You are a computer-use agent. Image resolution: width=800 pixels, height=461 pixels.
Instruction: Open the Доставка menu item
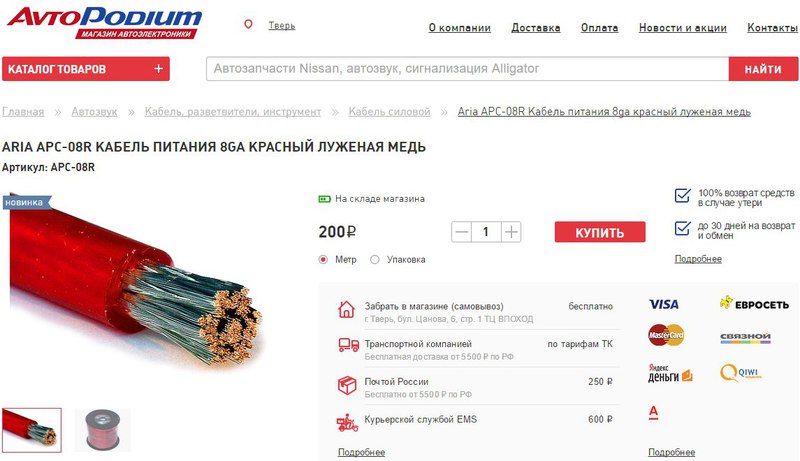pyautogui.click(x=536, y=28)
